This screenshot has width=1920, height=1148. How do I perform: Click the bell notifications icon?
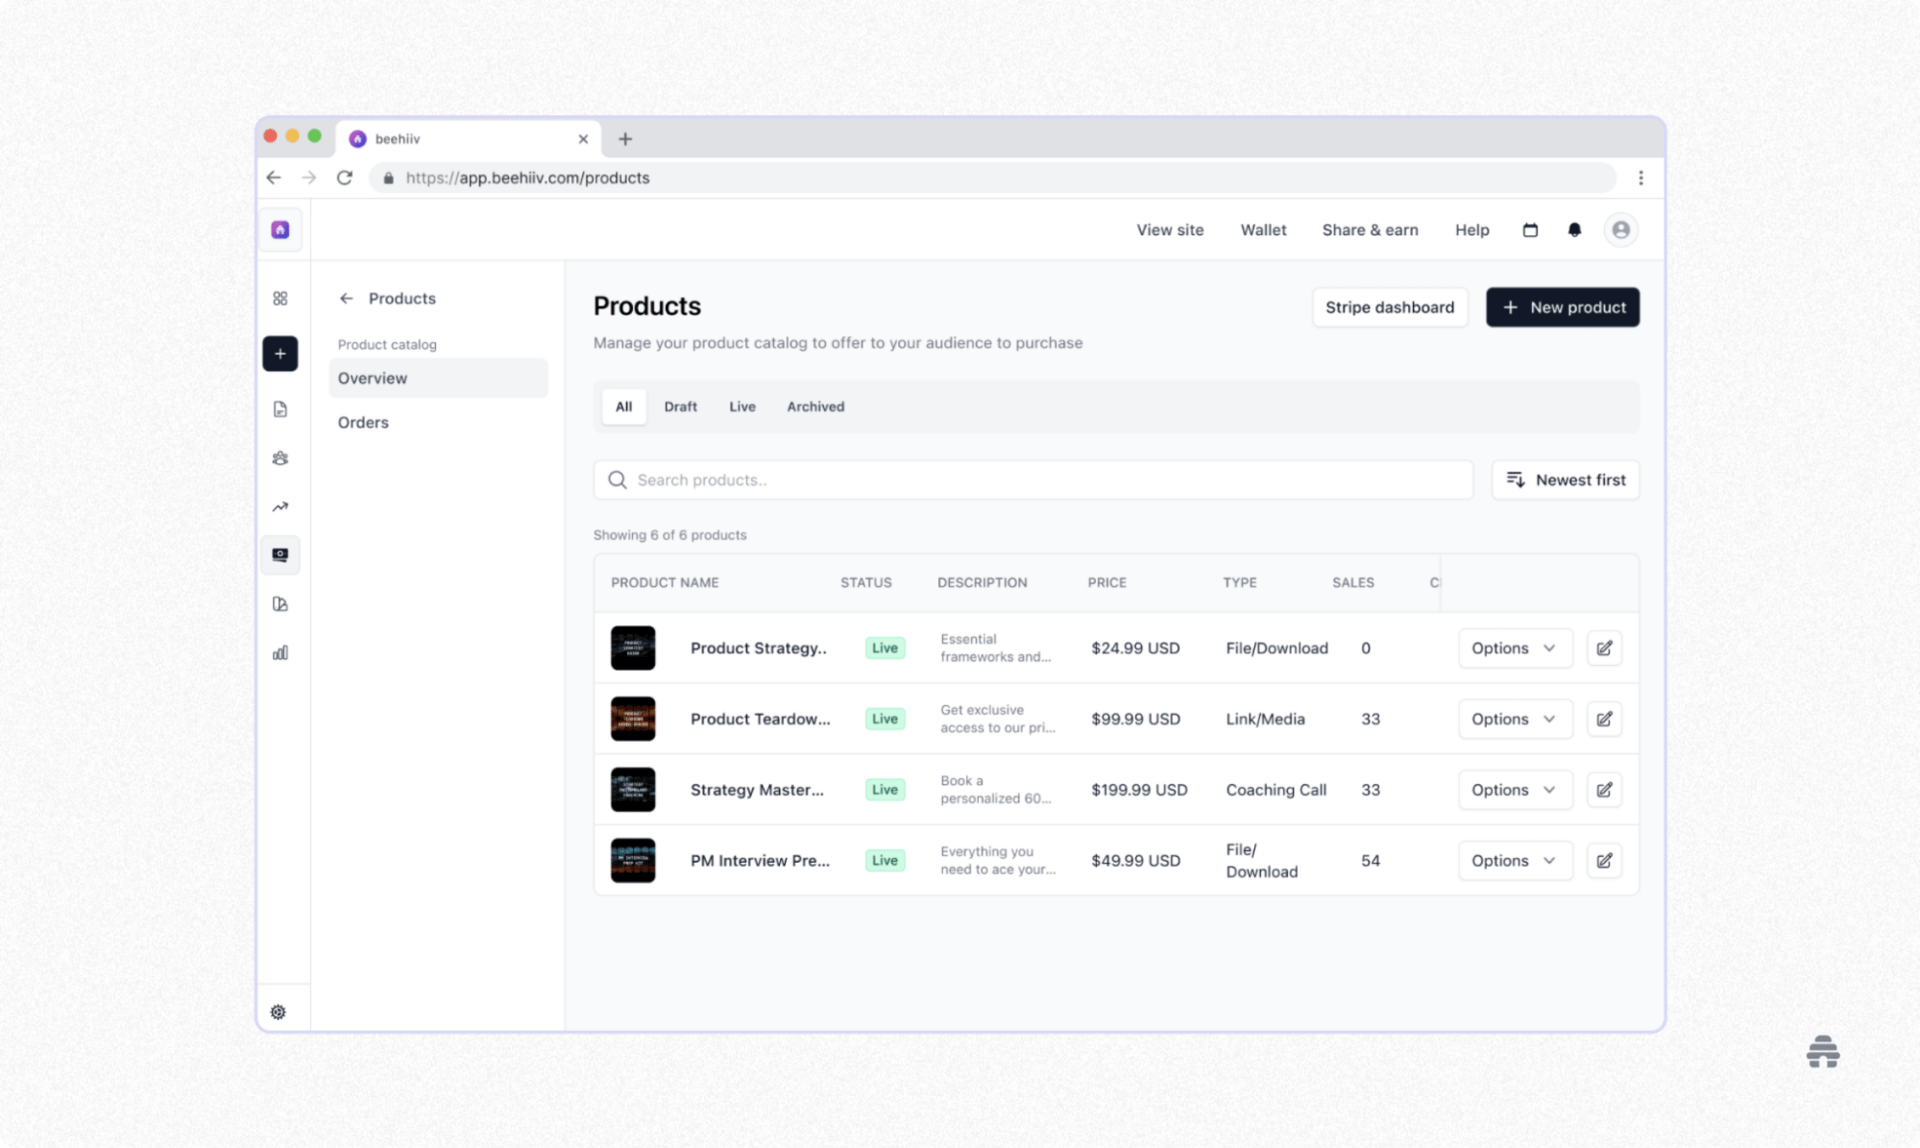click(1574, 230)
